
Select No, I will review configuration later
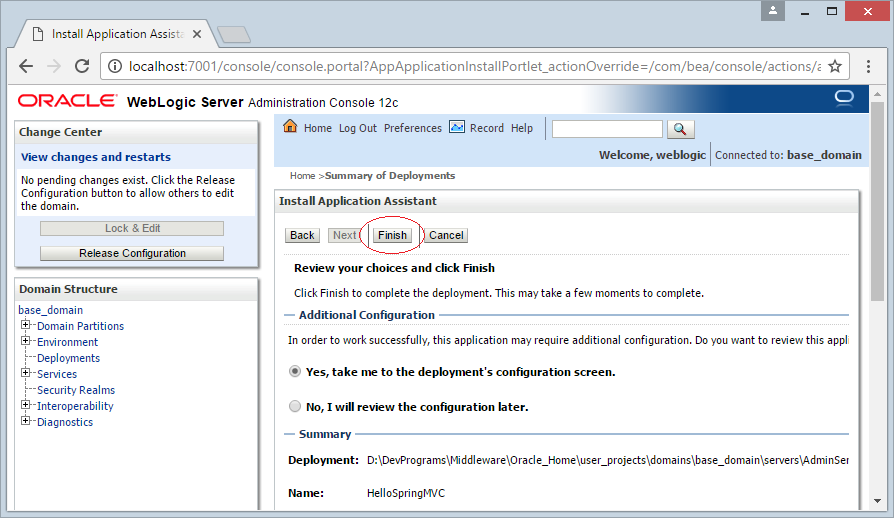click(295, 406)
